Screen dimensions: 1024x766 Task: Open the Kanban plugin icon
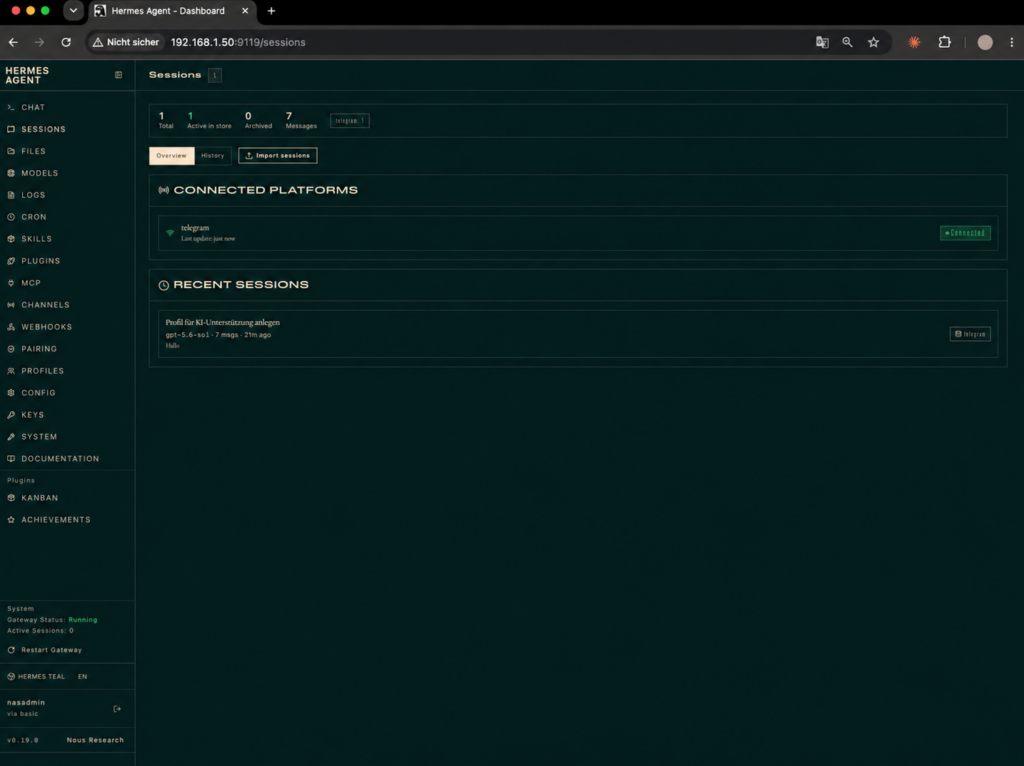[x=11, y=498]
